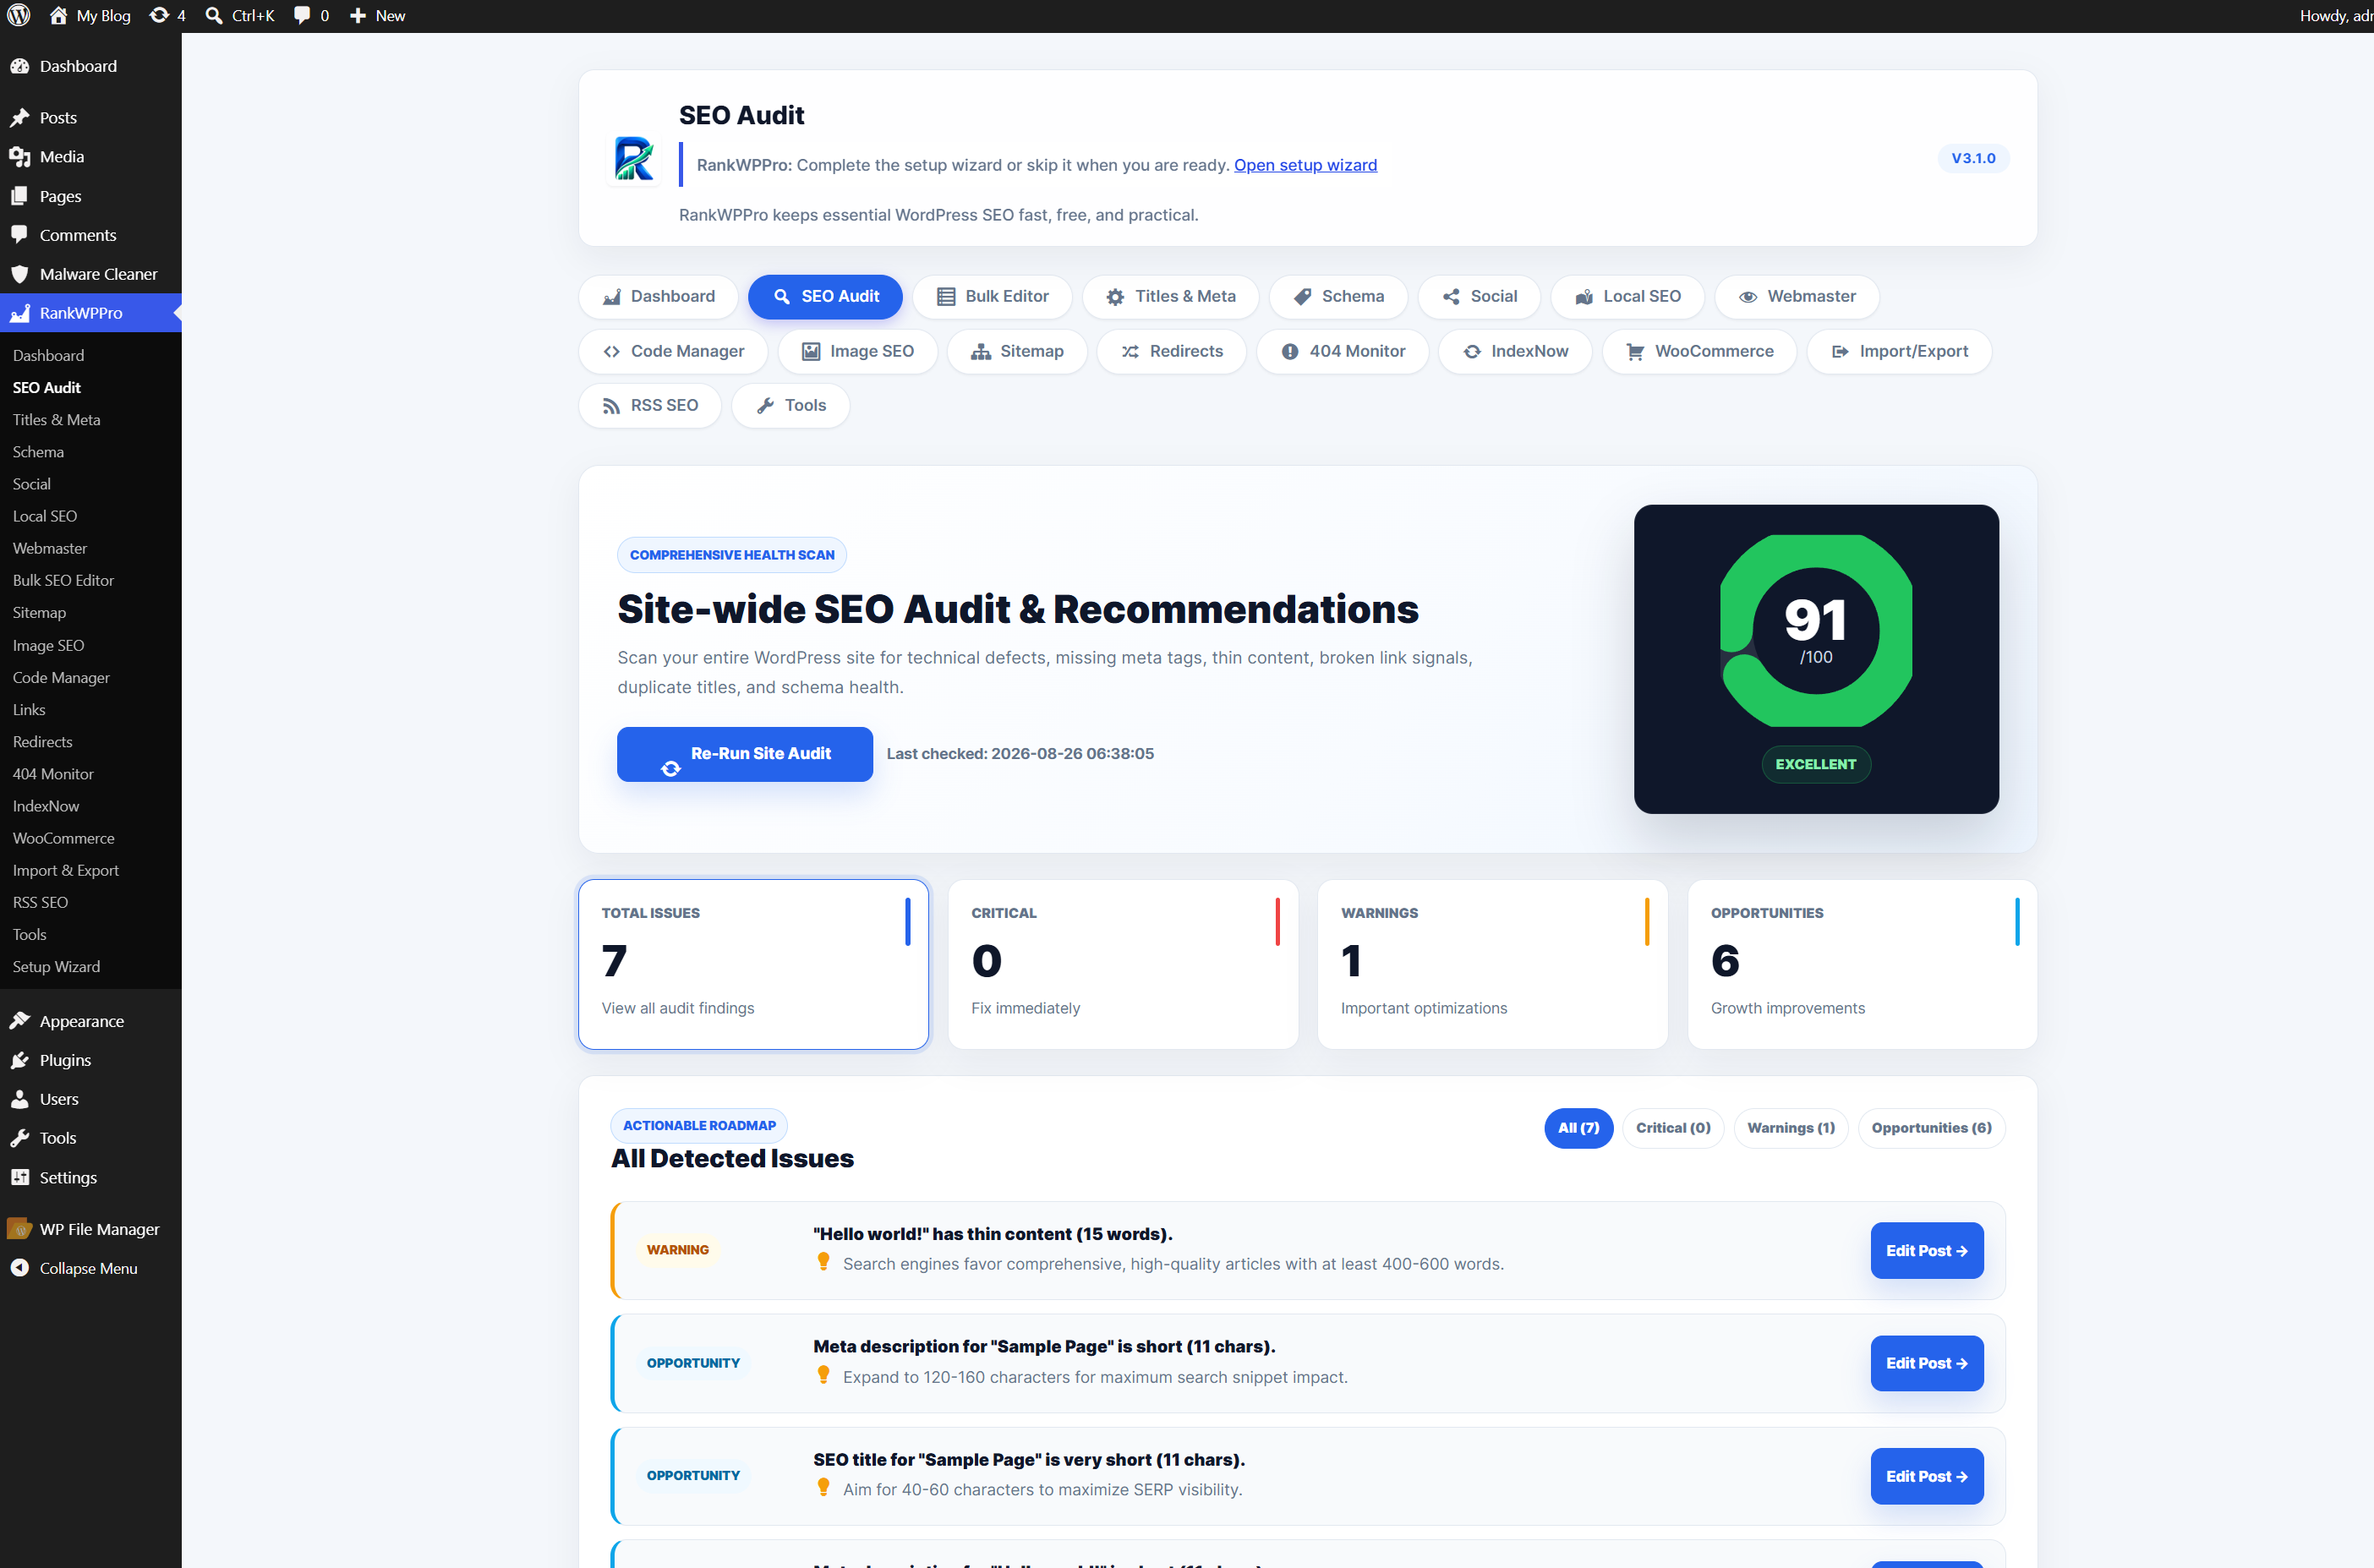The width and height of the screenshot is (2374, 1568).
Task: Click the EXCELLENT score badge
Action: click(x=1815, y=764)
